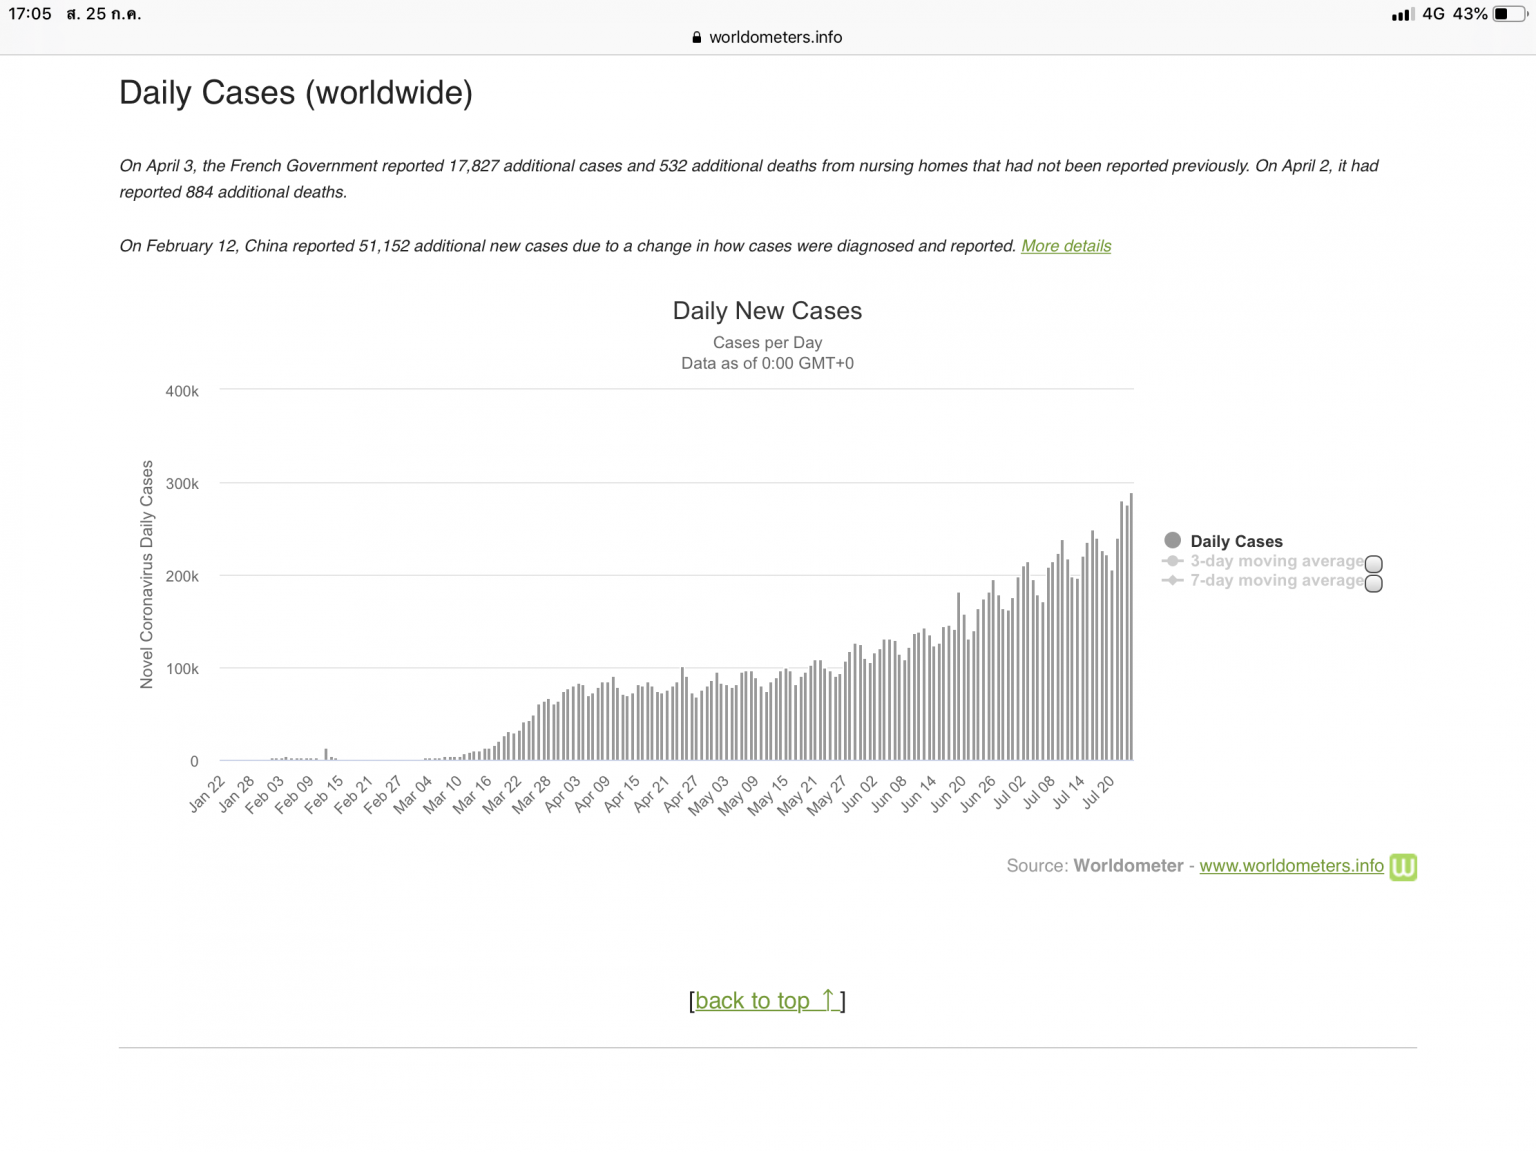
Task: Tap the worldometers.info address field
Action: click(775, 37)
